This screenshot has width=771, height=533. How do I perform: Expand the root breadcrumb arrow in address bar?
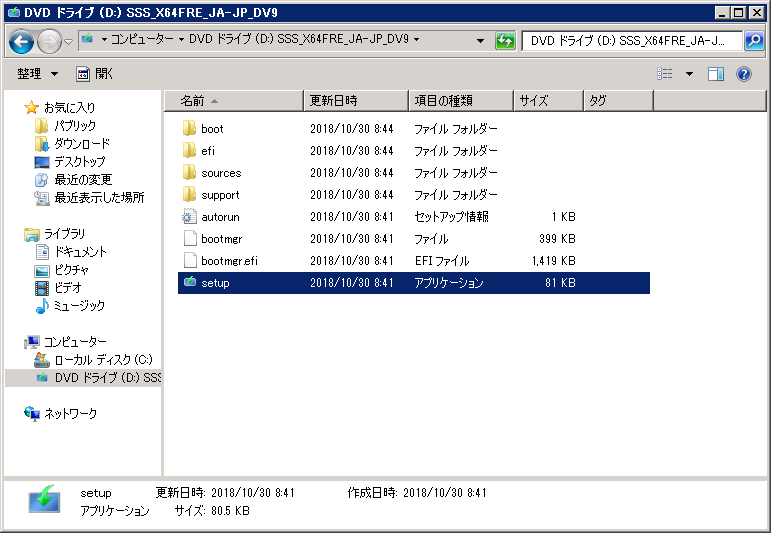click(x=104, y=39)
